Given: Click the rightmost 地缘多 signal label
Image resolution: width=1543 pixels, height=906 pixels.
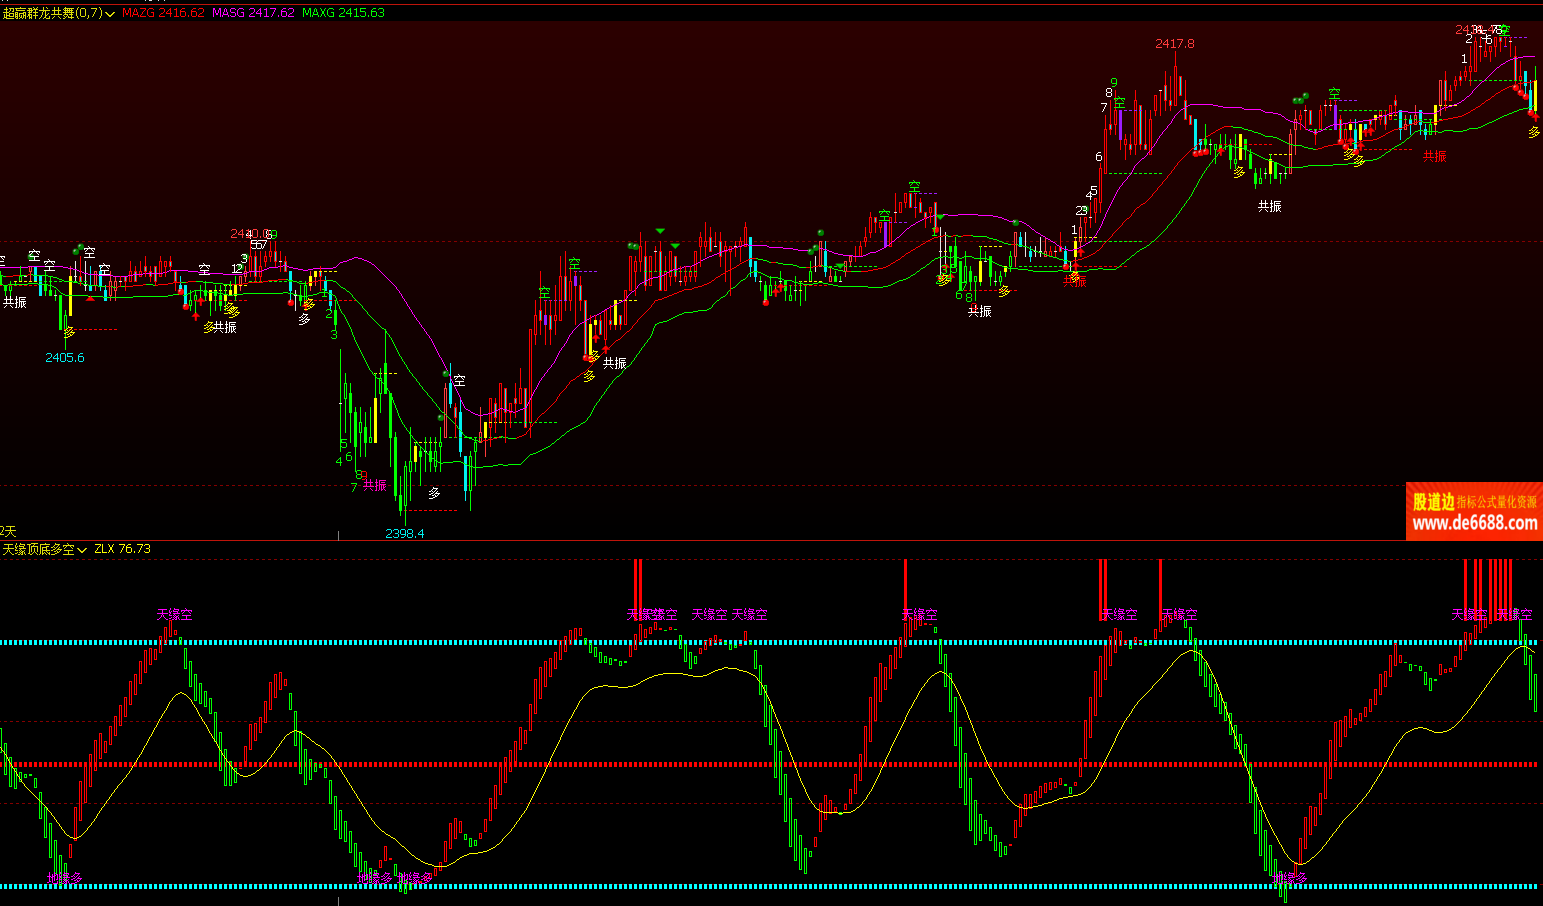Looking at the screenshot, I should coord(1289,879).
